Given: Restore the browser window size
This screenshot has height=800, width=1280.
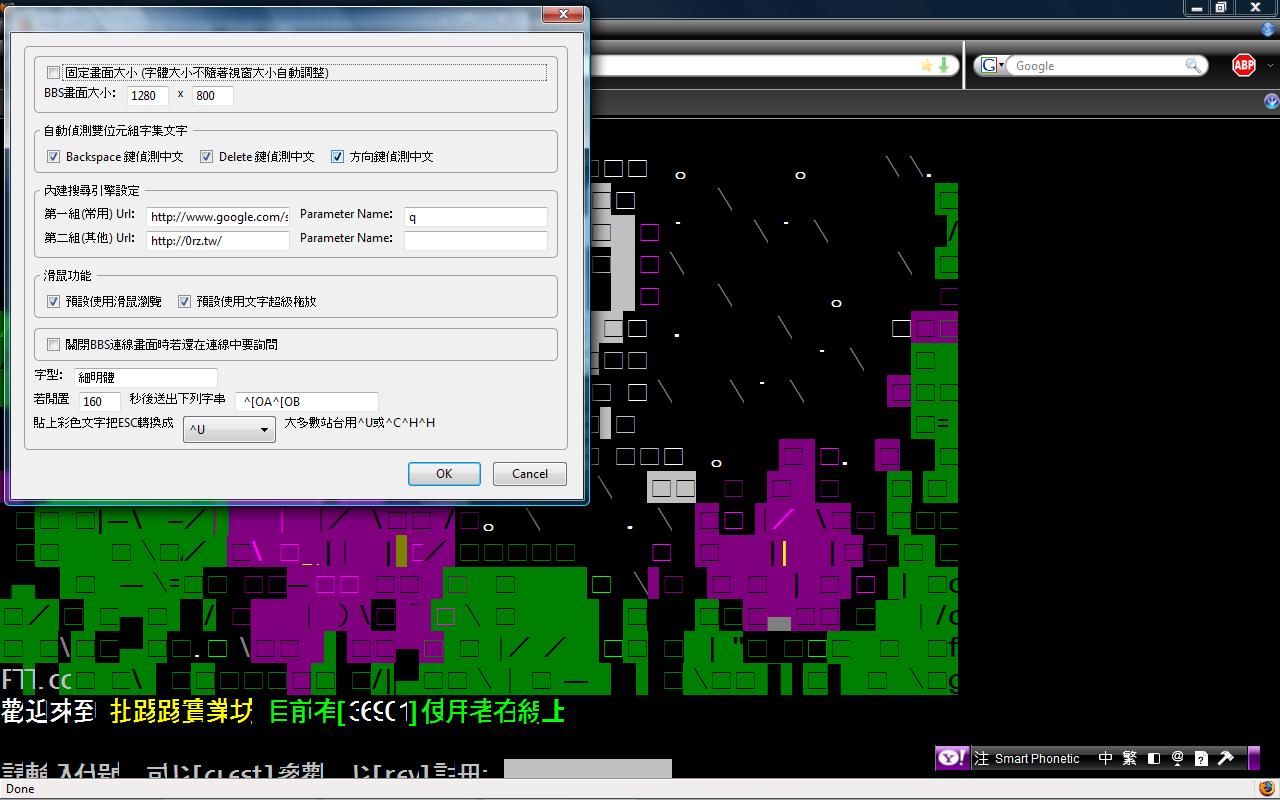Looking at the screenshot, I should 1221,7.
